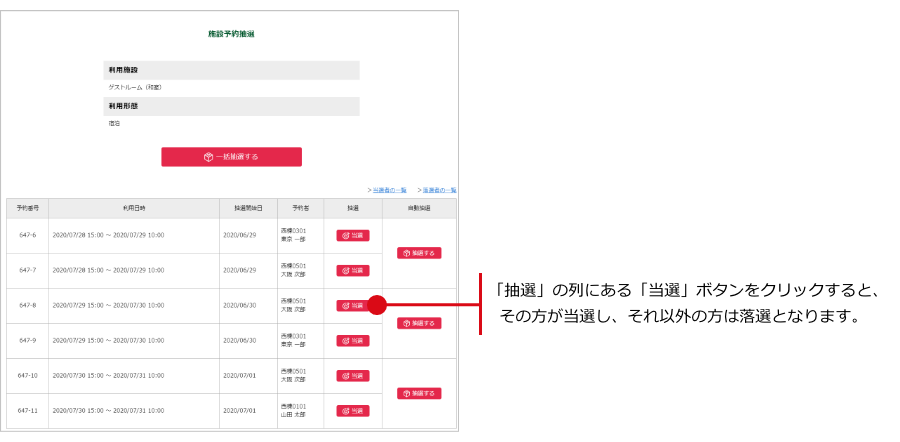Click the 施設予約抽選 page title
900x442 pixels.
click(231, 34)
